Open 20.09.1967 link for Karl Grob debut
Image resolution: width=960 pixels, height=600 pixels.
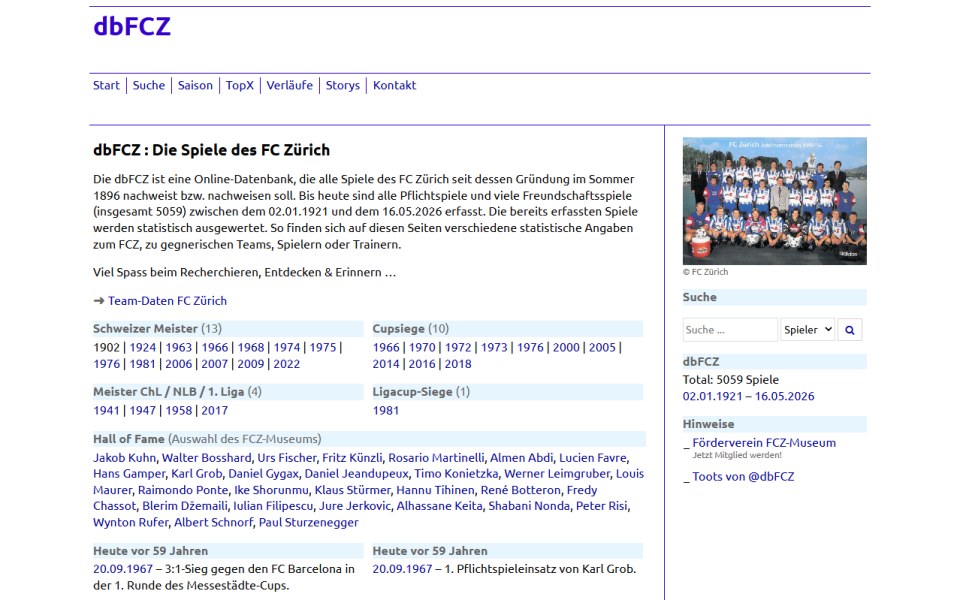(402, 569)
